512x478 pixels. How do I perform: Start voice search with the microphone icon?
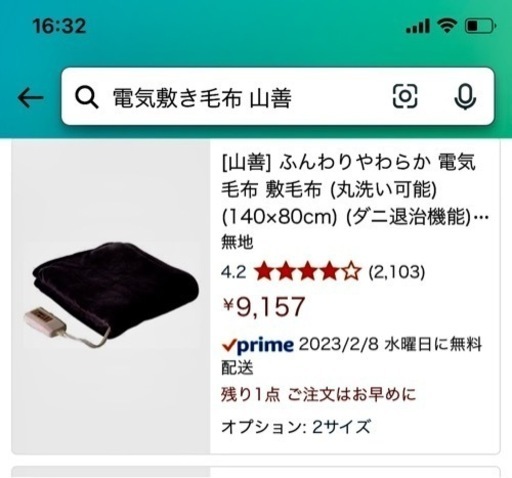point(465,97)
